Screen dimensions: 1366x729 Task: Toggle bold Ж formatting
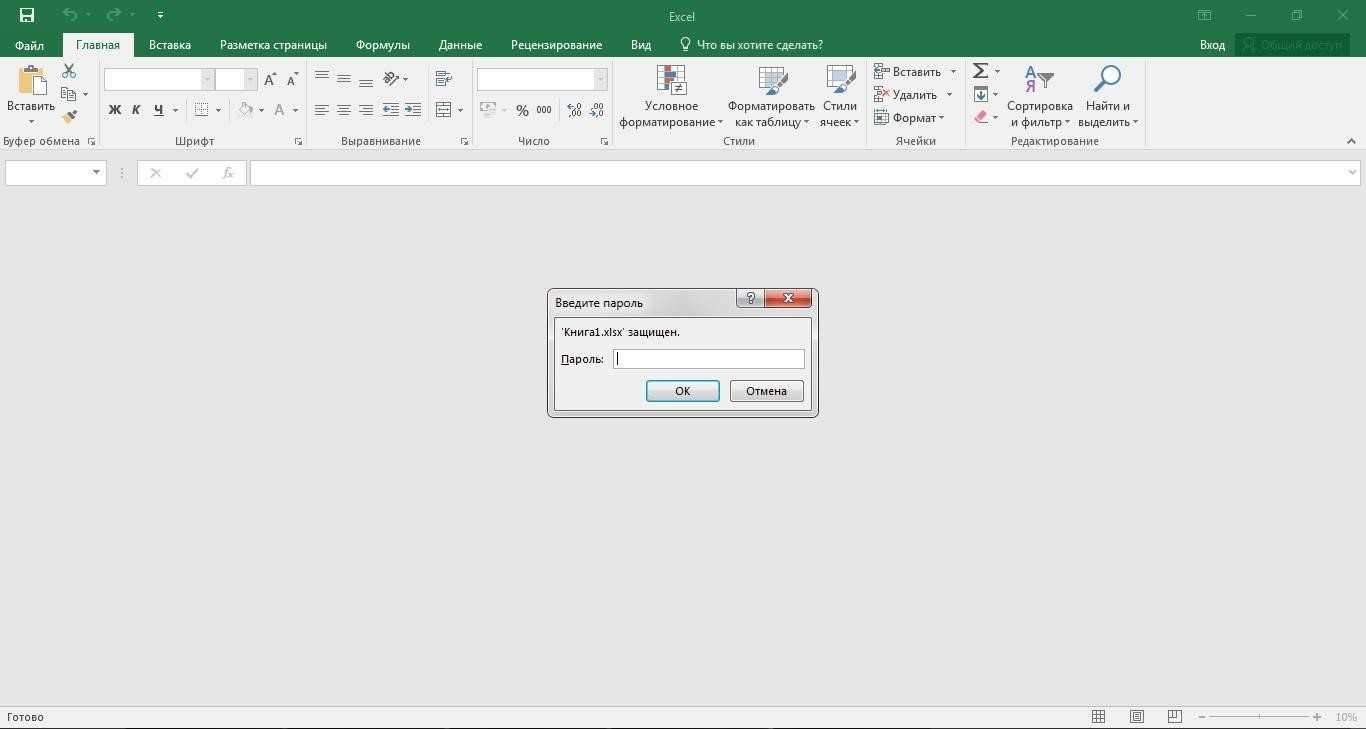coord(114,110)
